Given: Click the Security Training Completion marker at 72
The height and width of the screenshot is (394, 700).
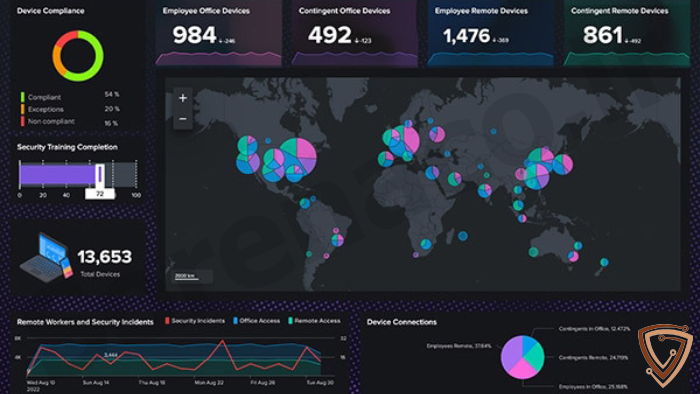Looking at the screenshot, I should click(100, 174).
